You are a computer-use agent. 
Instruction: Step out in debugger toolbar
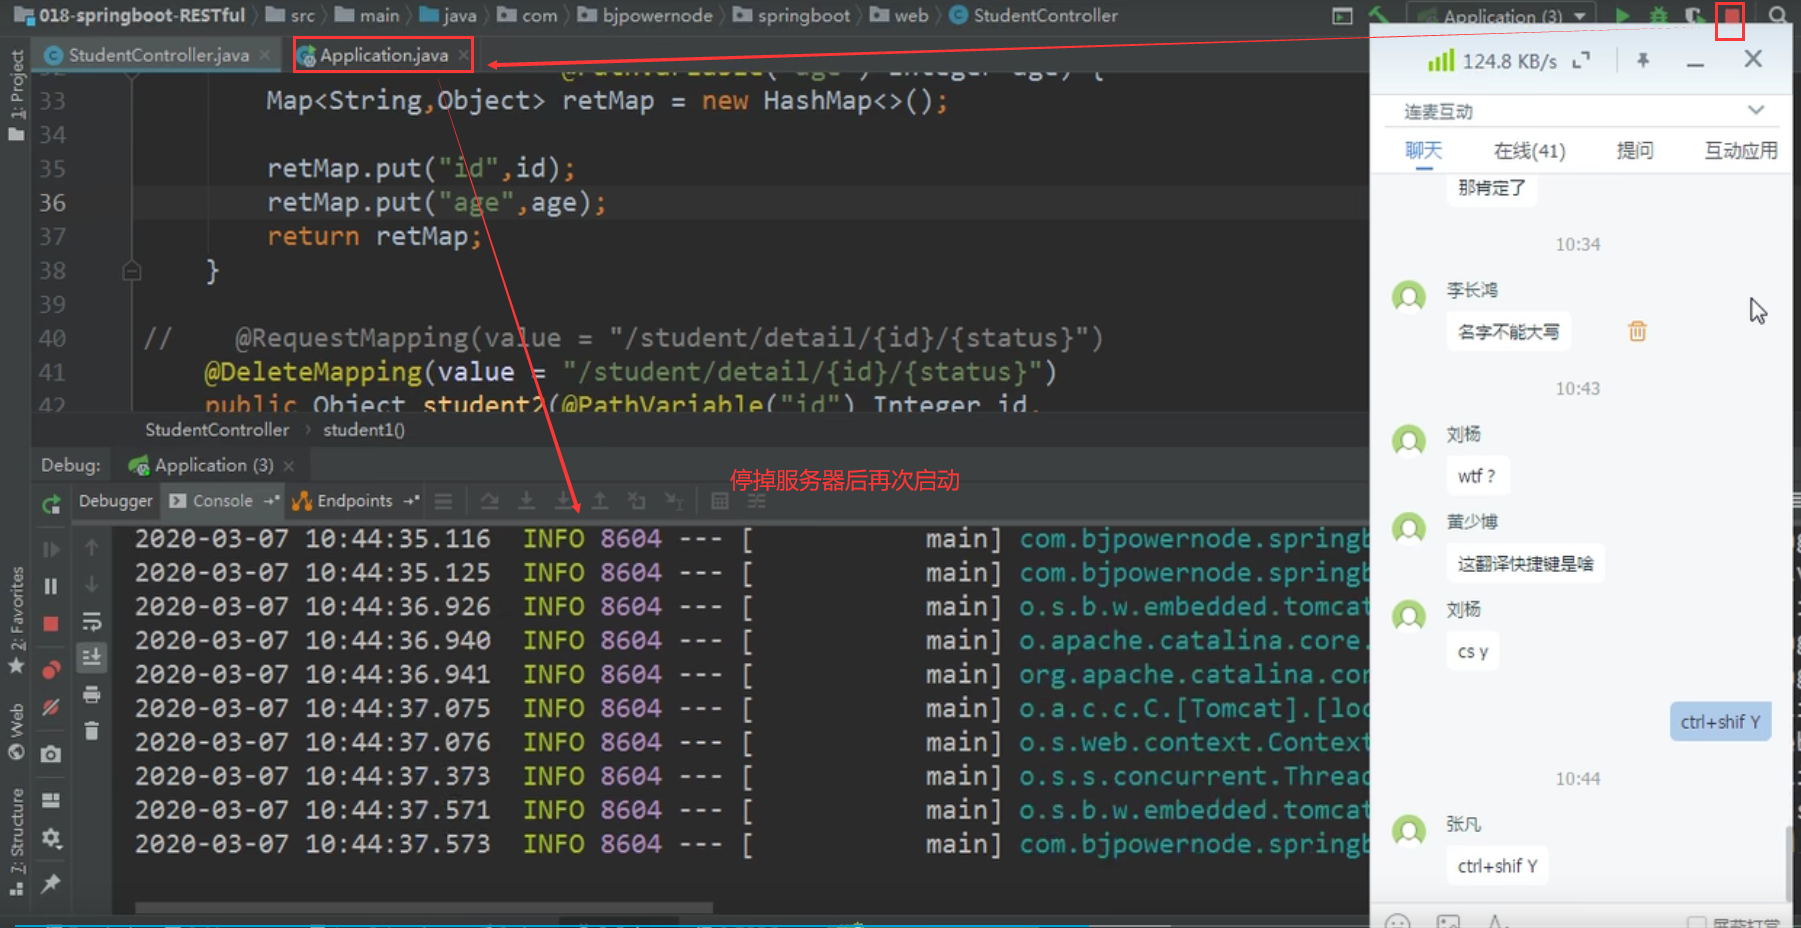click(600, 501)
